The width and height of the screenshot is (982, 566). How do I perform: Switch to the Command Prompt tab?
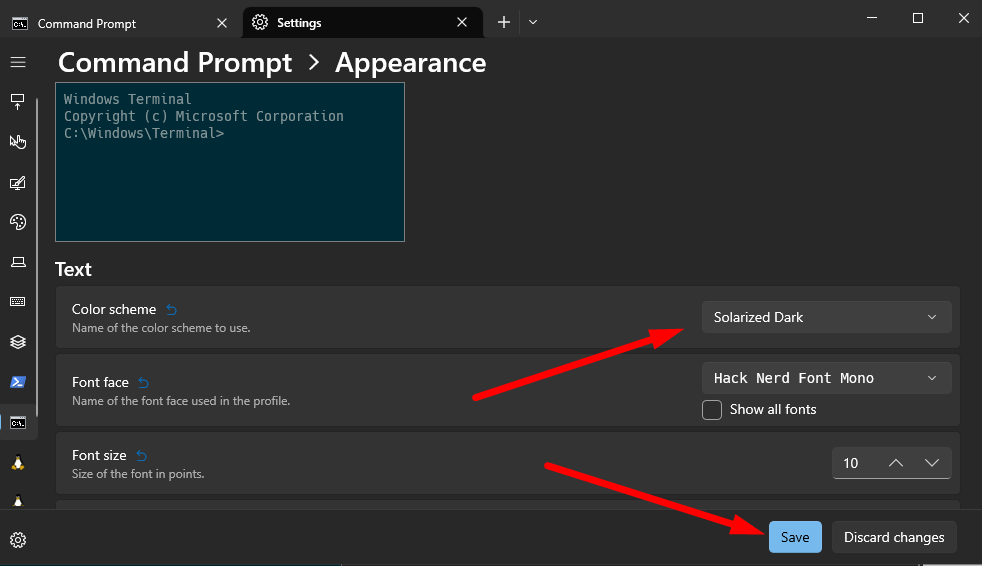(x=120, y=23)
